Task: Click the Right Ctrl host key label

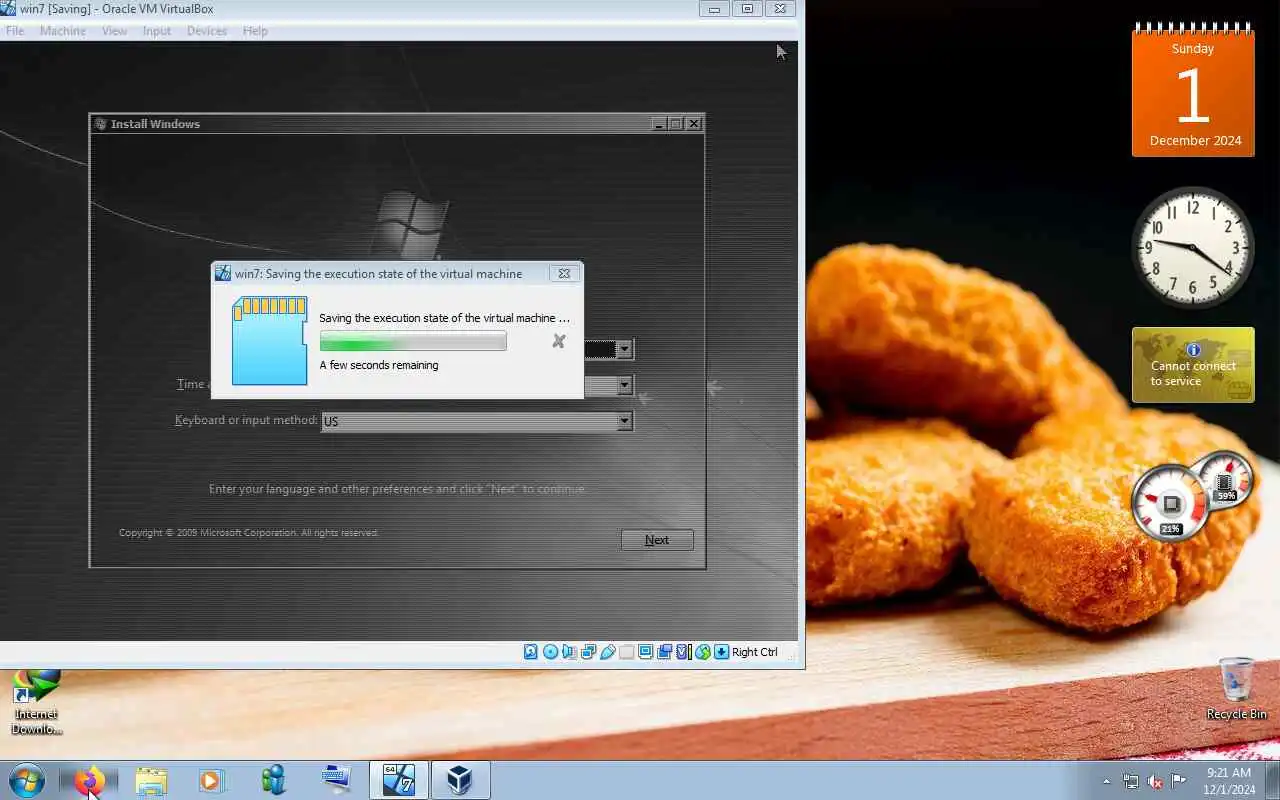Action: click(x=755, y=652)
